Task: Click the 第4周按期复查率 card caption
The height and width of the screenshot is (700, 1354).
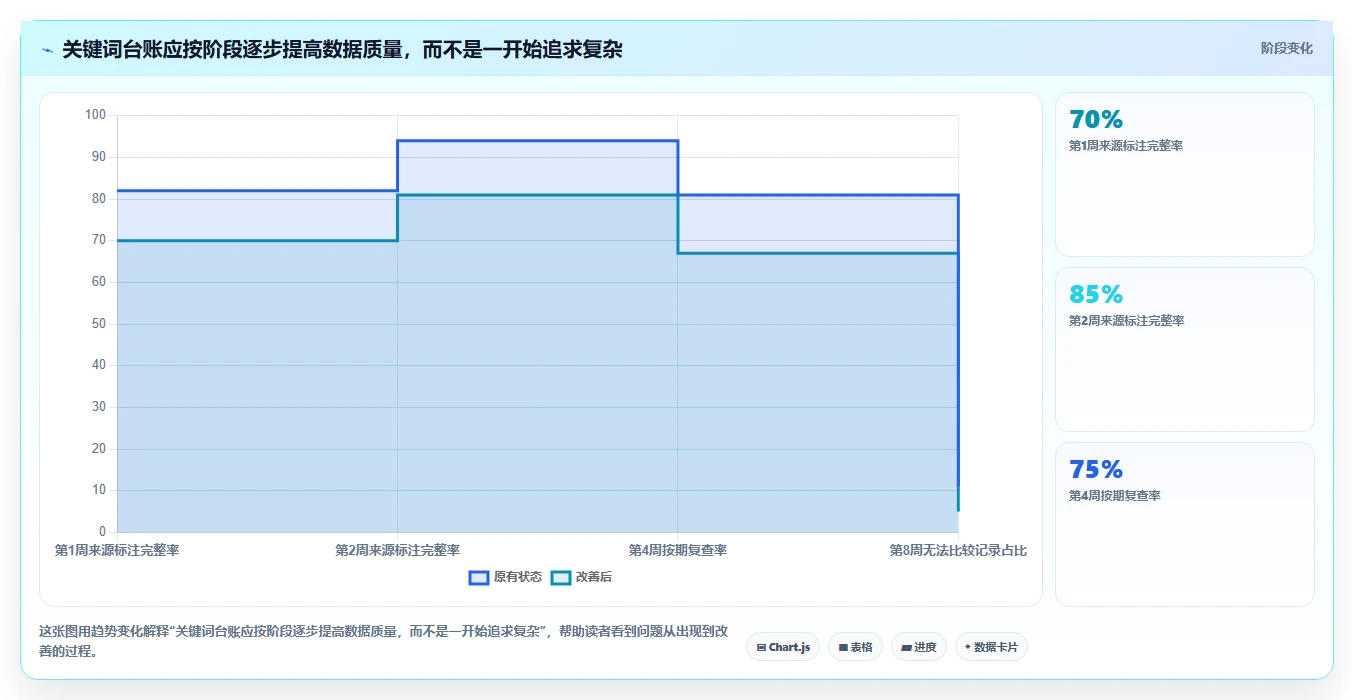Action: 1114,496
